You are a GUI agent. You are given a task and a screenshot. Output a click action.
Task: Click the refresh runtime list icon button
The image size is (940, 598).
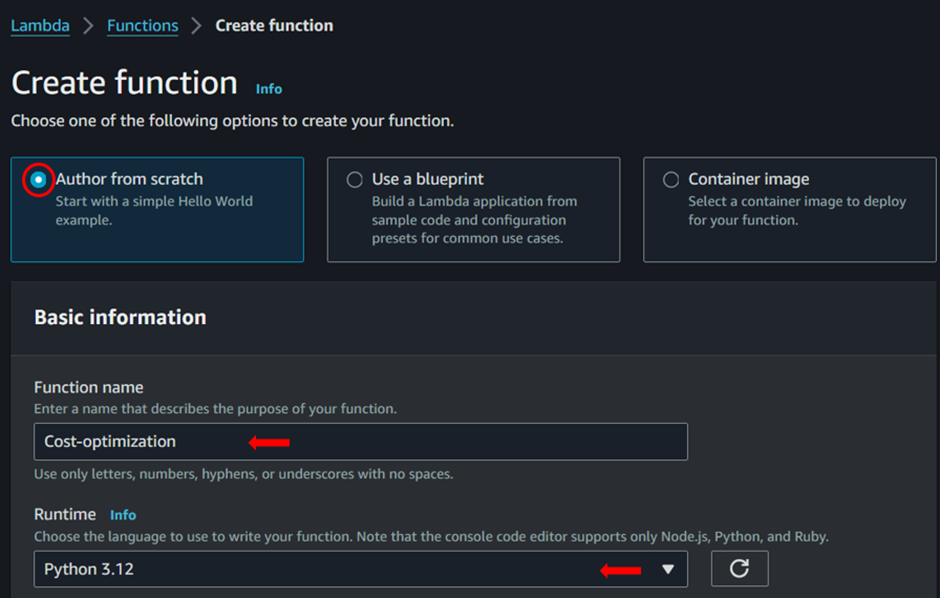[739, 568]
